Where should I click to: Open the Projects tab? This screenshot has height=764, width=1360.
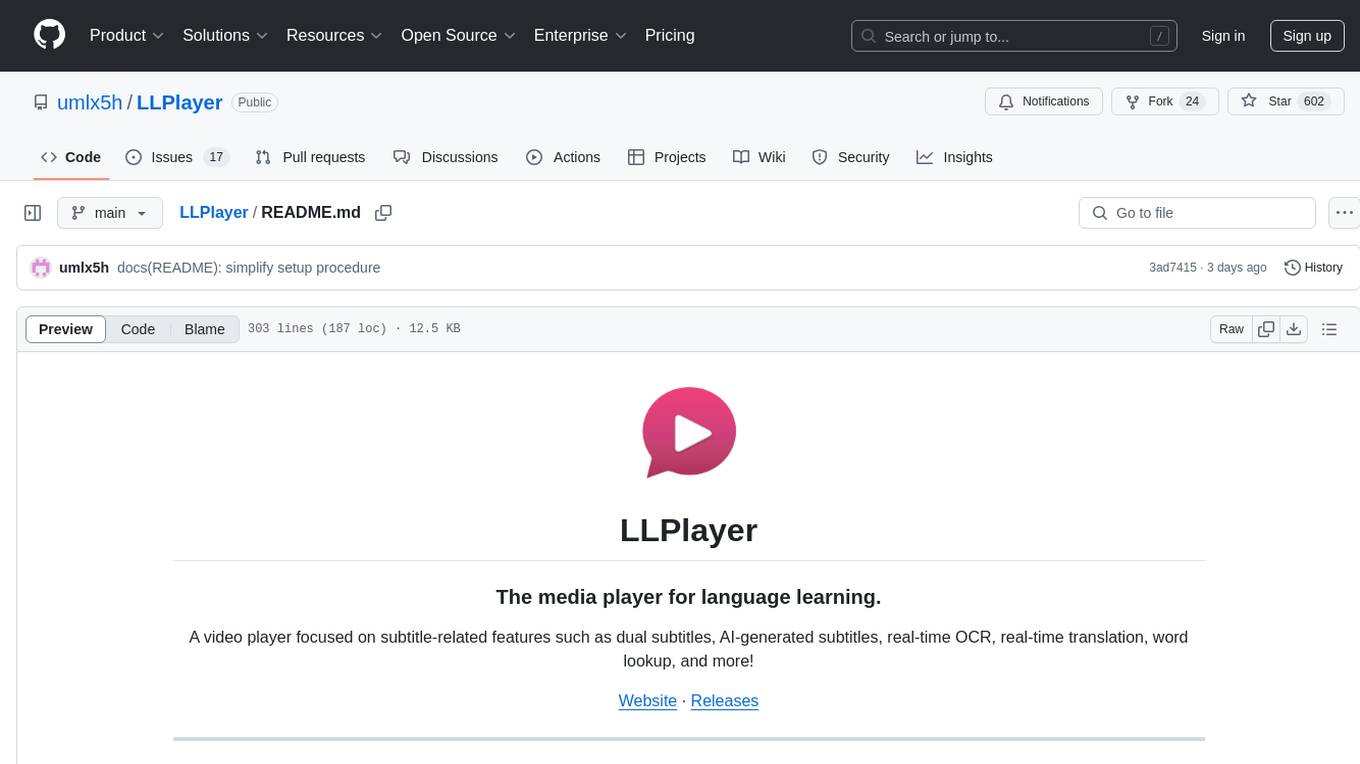pos(667,157)
